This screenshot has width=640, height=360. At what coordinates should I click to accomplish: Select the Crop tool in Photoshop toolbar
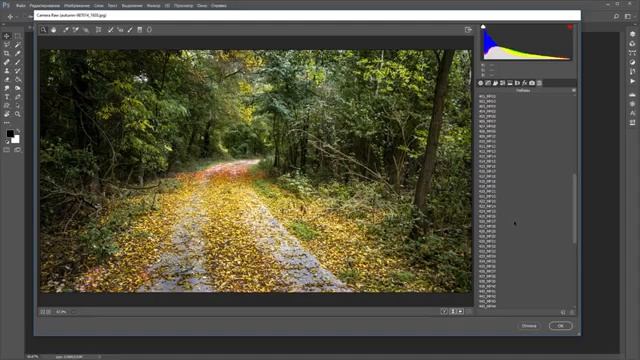tap(7, 53)
